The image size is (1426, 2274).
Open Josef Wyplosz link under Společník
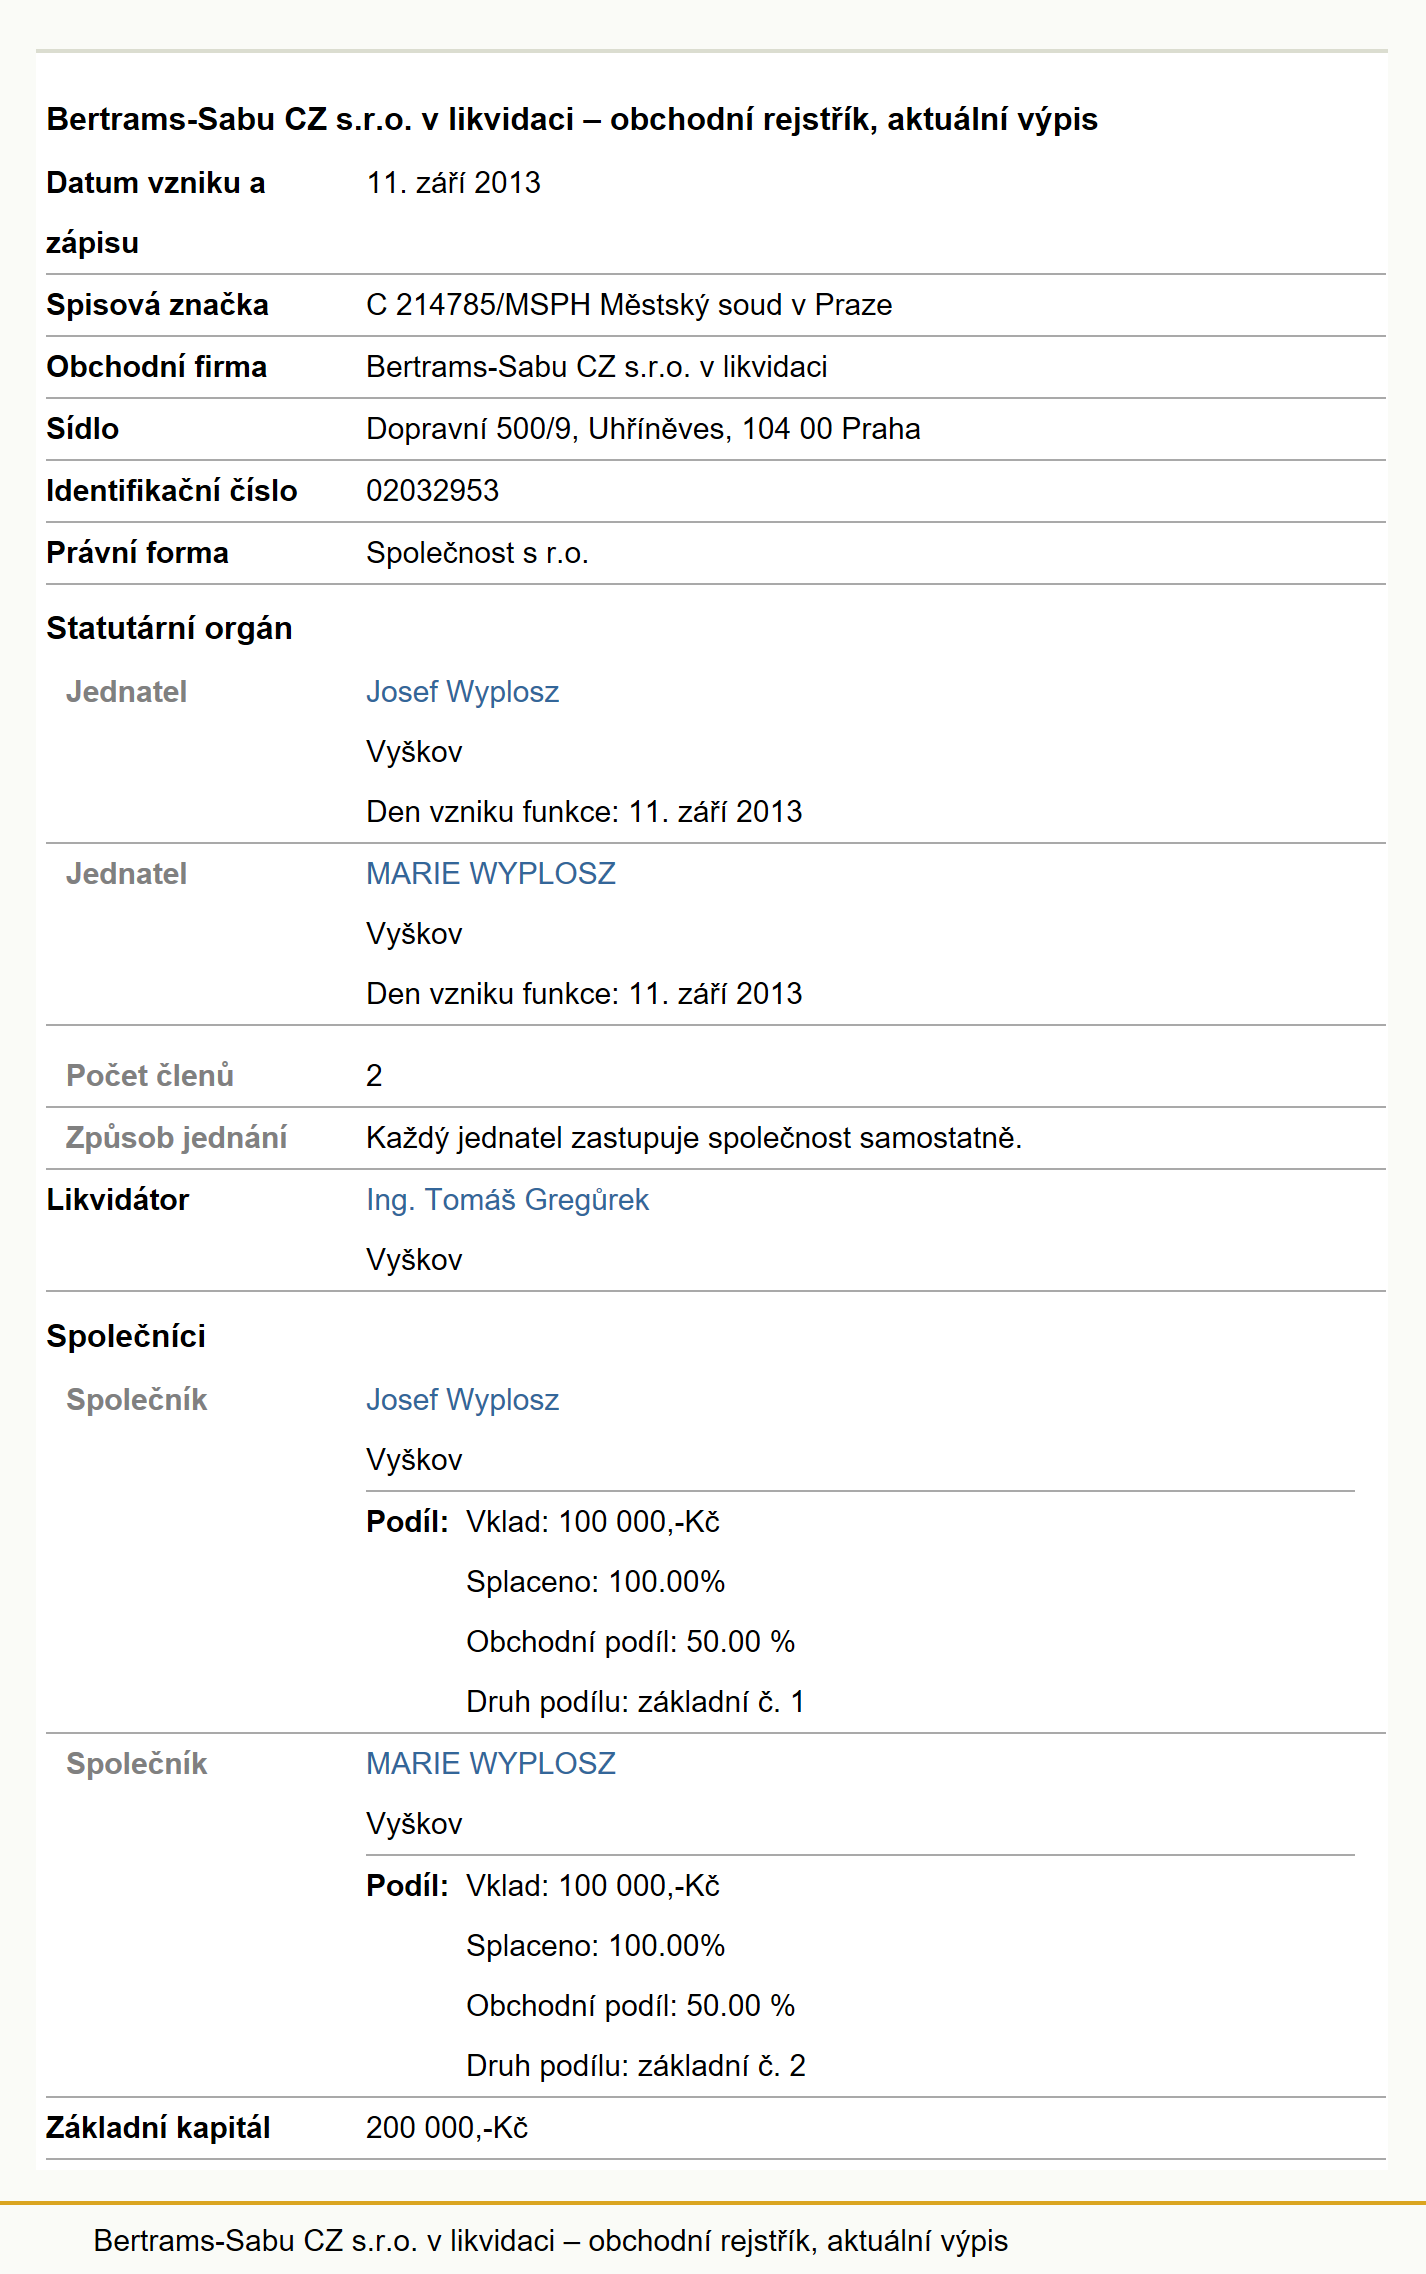[462, 1400]
